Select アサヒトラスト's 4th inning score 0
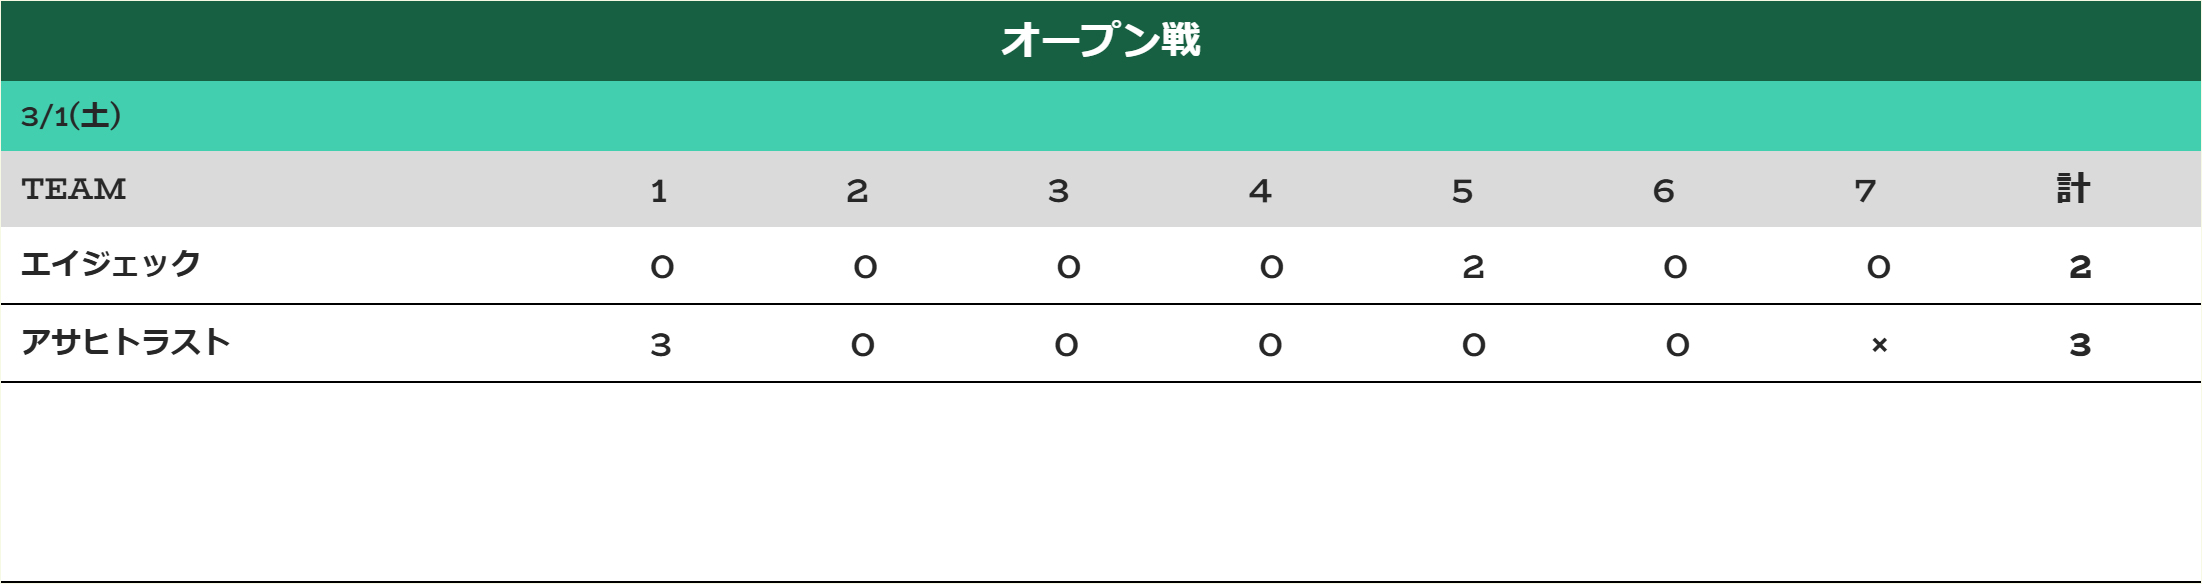 point(1270,345)
